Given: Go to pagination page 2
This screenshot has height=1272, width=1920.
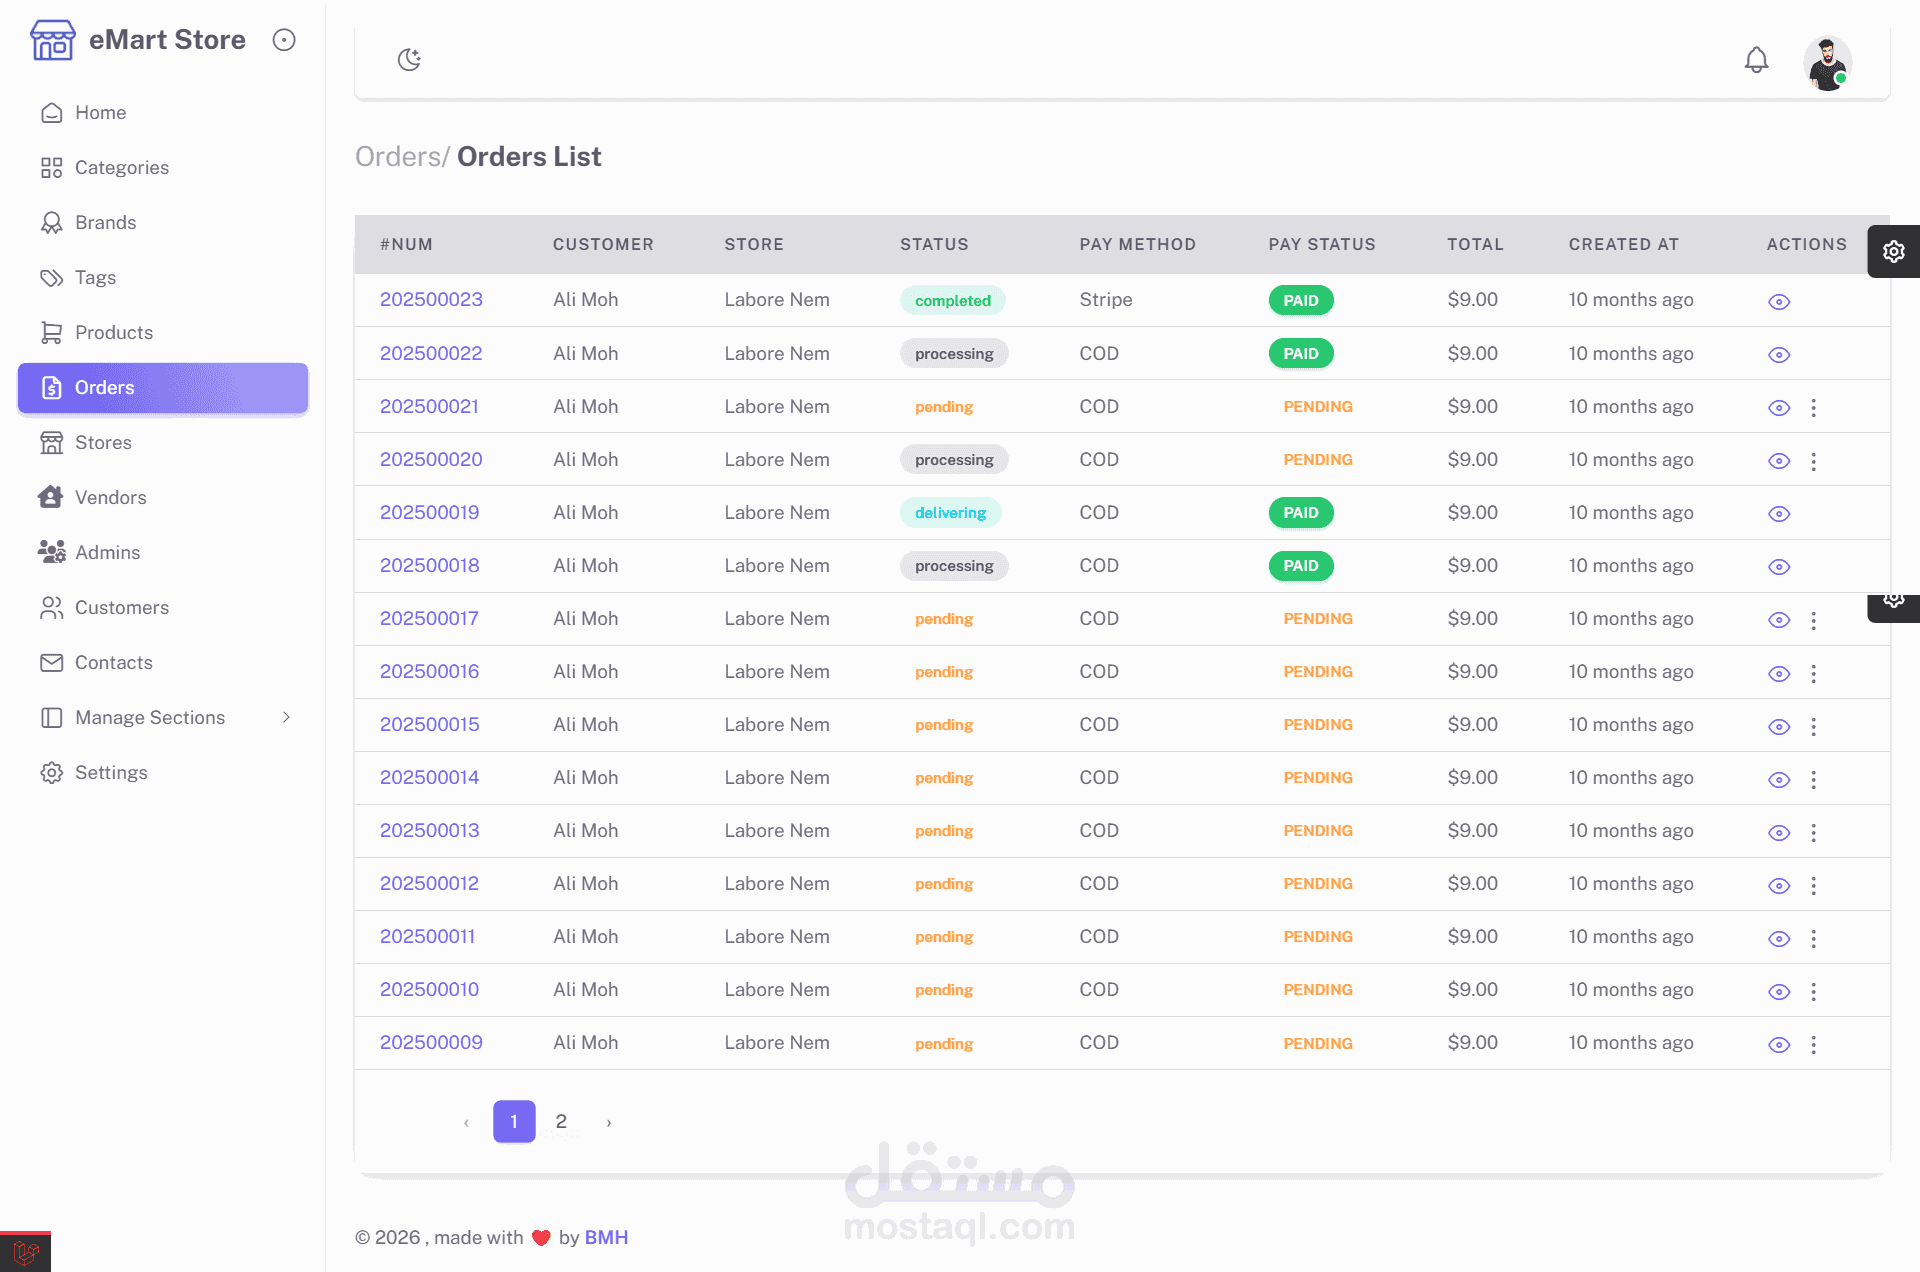Looking at the screenshot, I should tap(561, 1121).
